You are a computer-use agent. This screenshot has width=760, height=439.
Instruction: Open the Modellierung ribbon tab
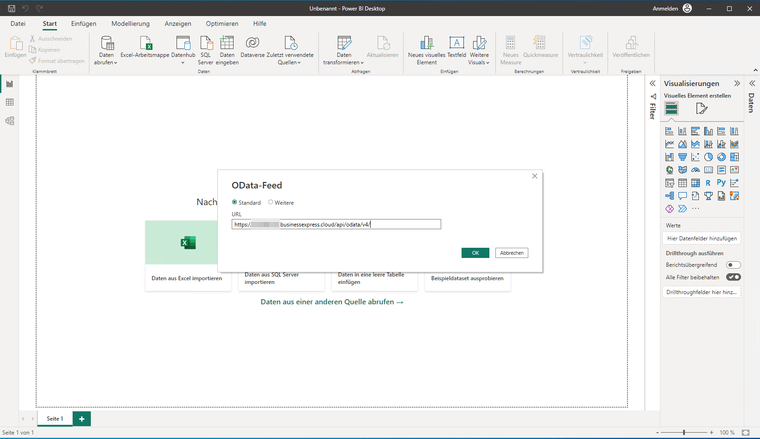click(130, 23)
